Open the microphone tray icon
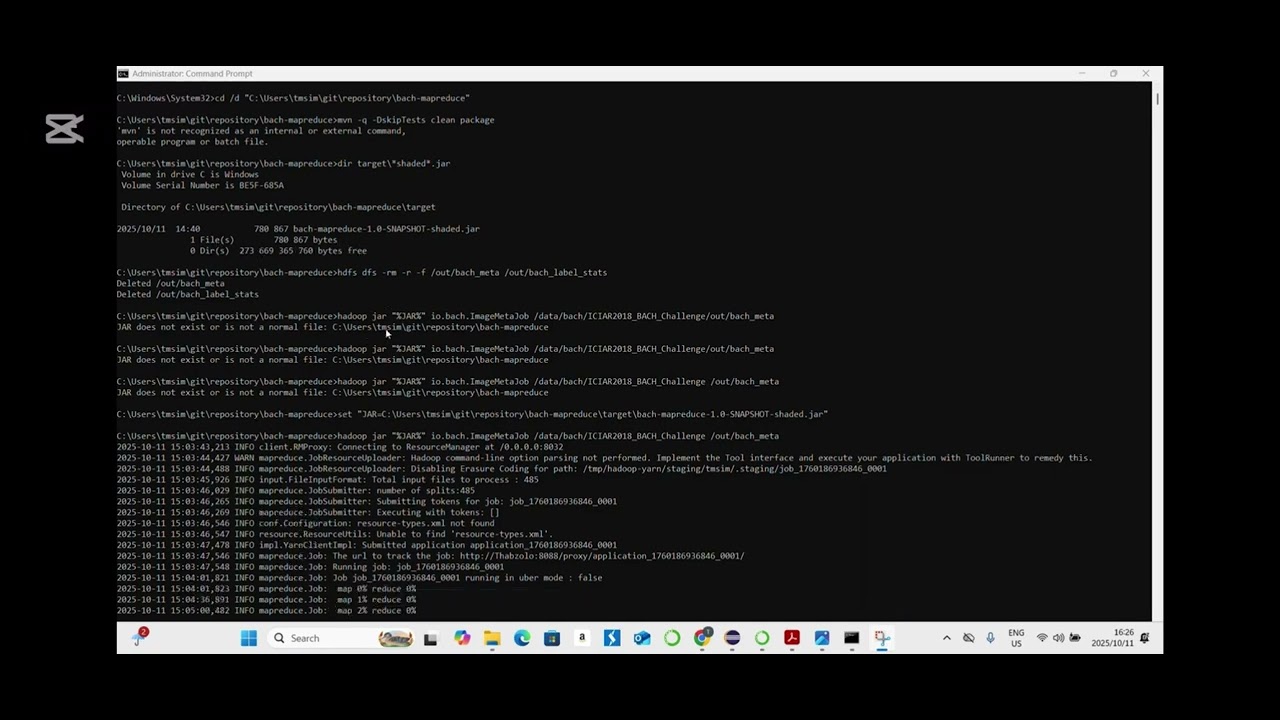 (990, 638)
